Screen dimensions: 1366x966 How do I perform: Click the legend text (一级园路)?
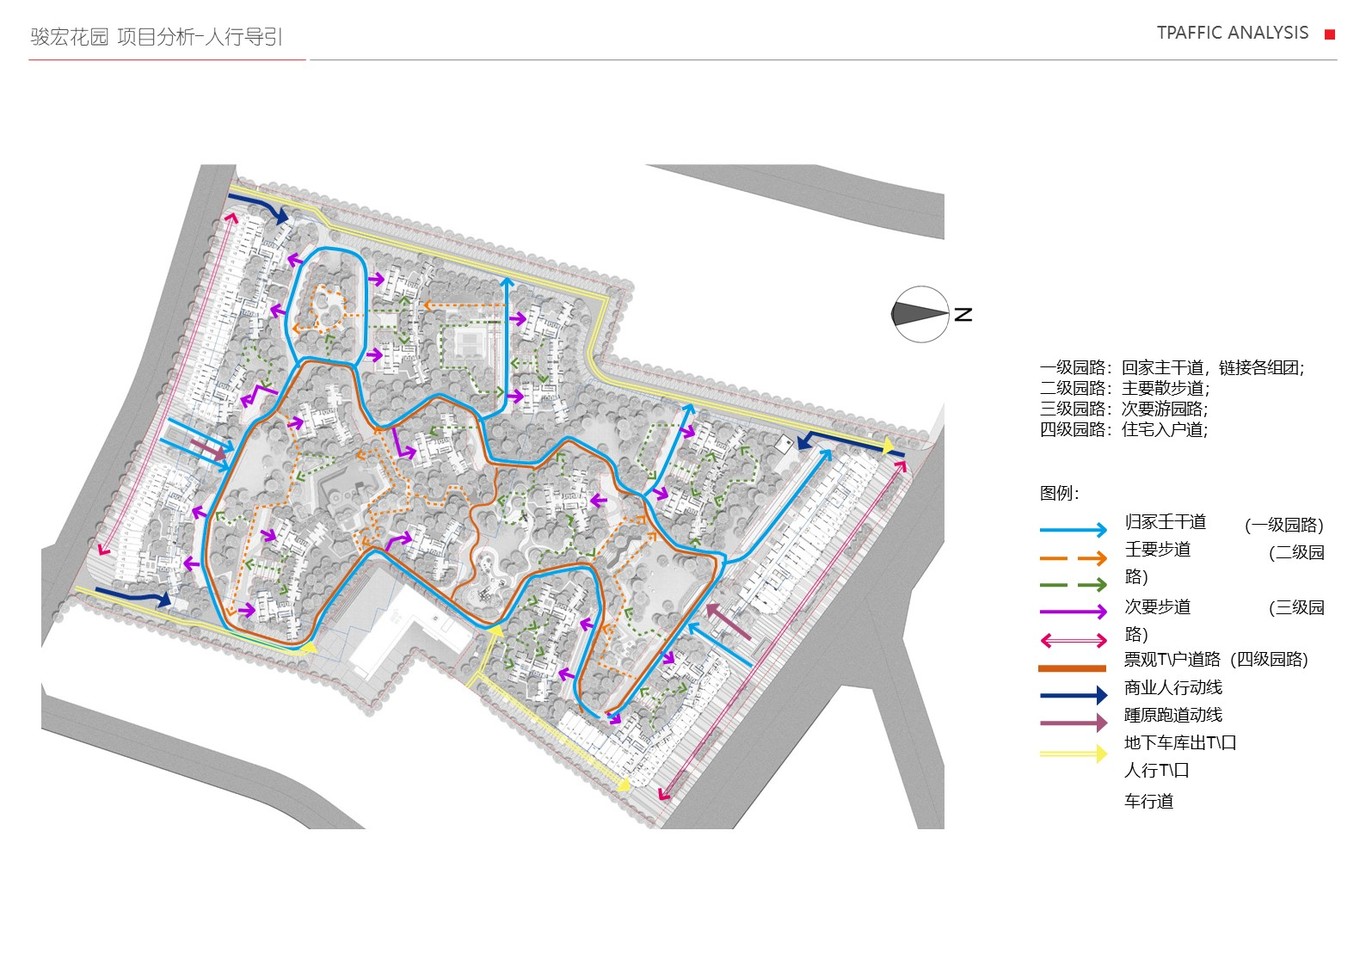click(1284, 525)
